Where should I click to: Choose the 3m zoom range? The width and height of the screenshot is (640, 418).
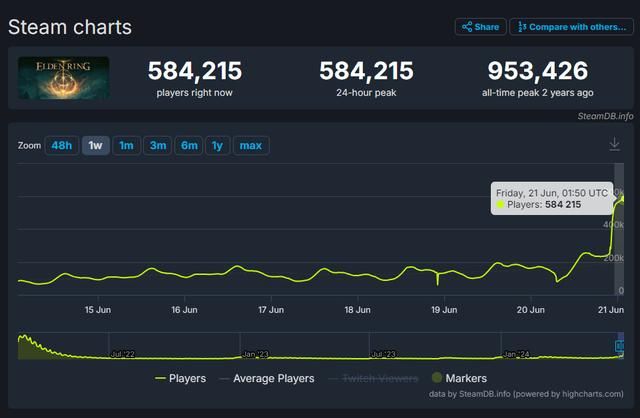pos(157,146)
